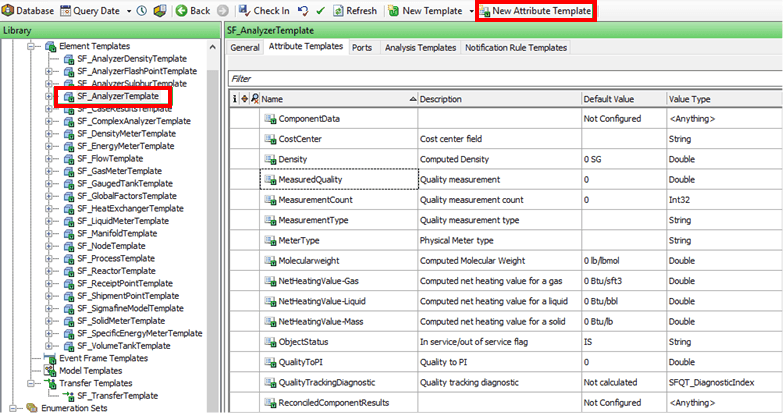Select Enumeration Sets in the library
This screenshot has width=783, height=413.
(74, 408)
